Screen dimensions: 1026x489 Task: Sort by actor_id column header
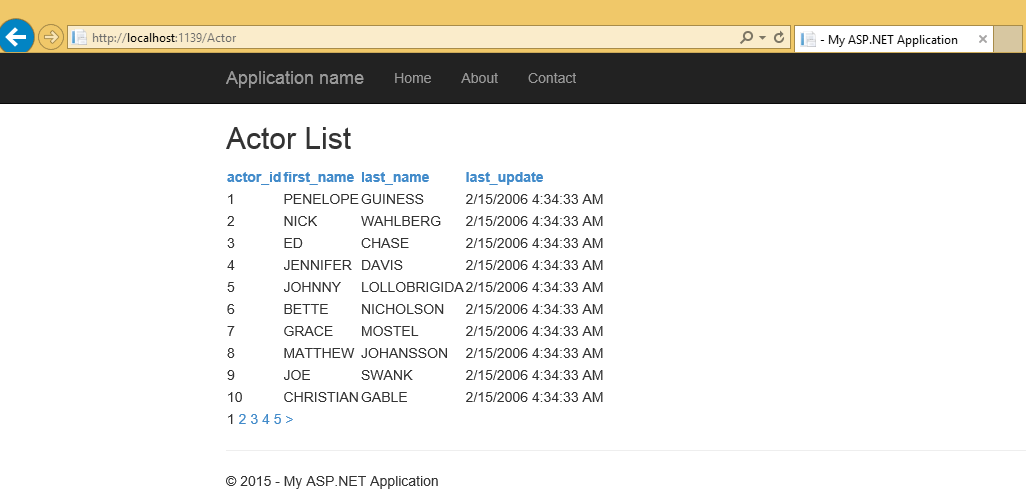pos(254,177)
